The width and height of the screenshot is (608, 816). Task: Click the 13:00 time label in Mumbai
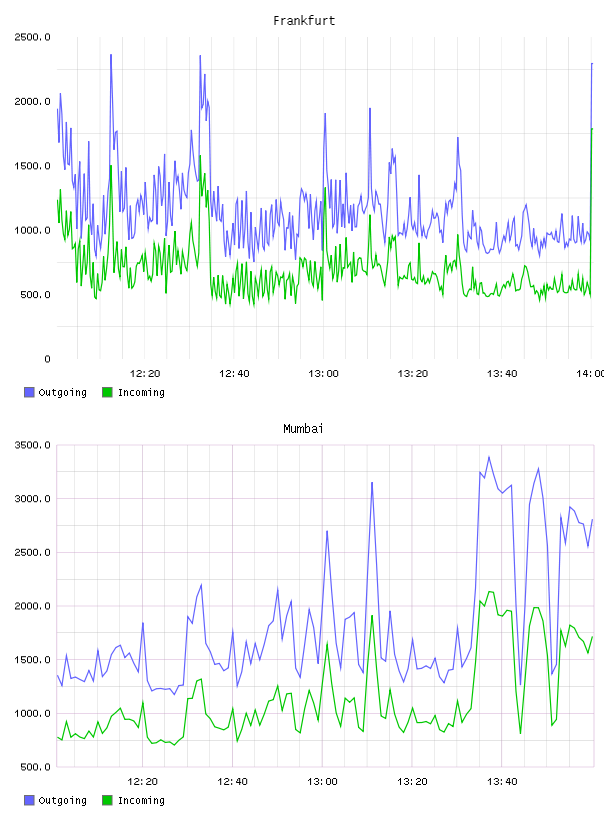322,782
